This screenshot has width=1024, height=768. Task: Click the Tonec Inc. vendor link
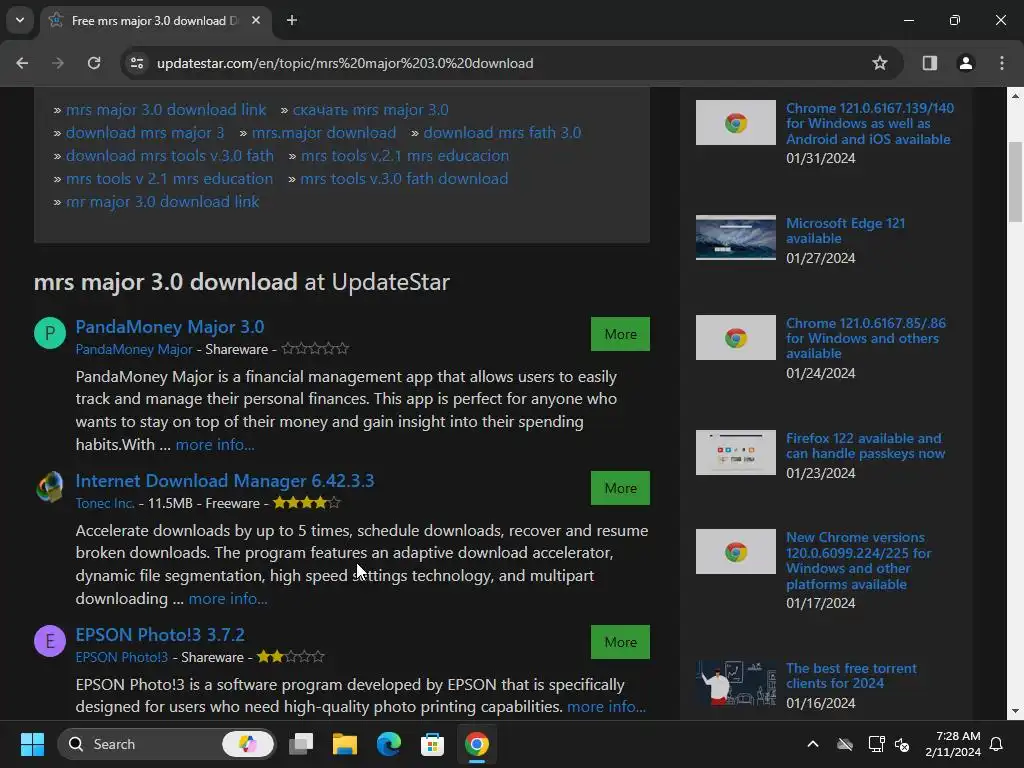(105, 503)
